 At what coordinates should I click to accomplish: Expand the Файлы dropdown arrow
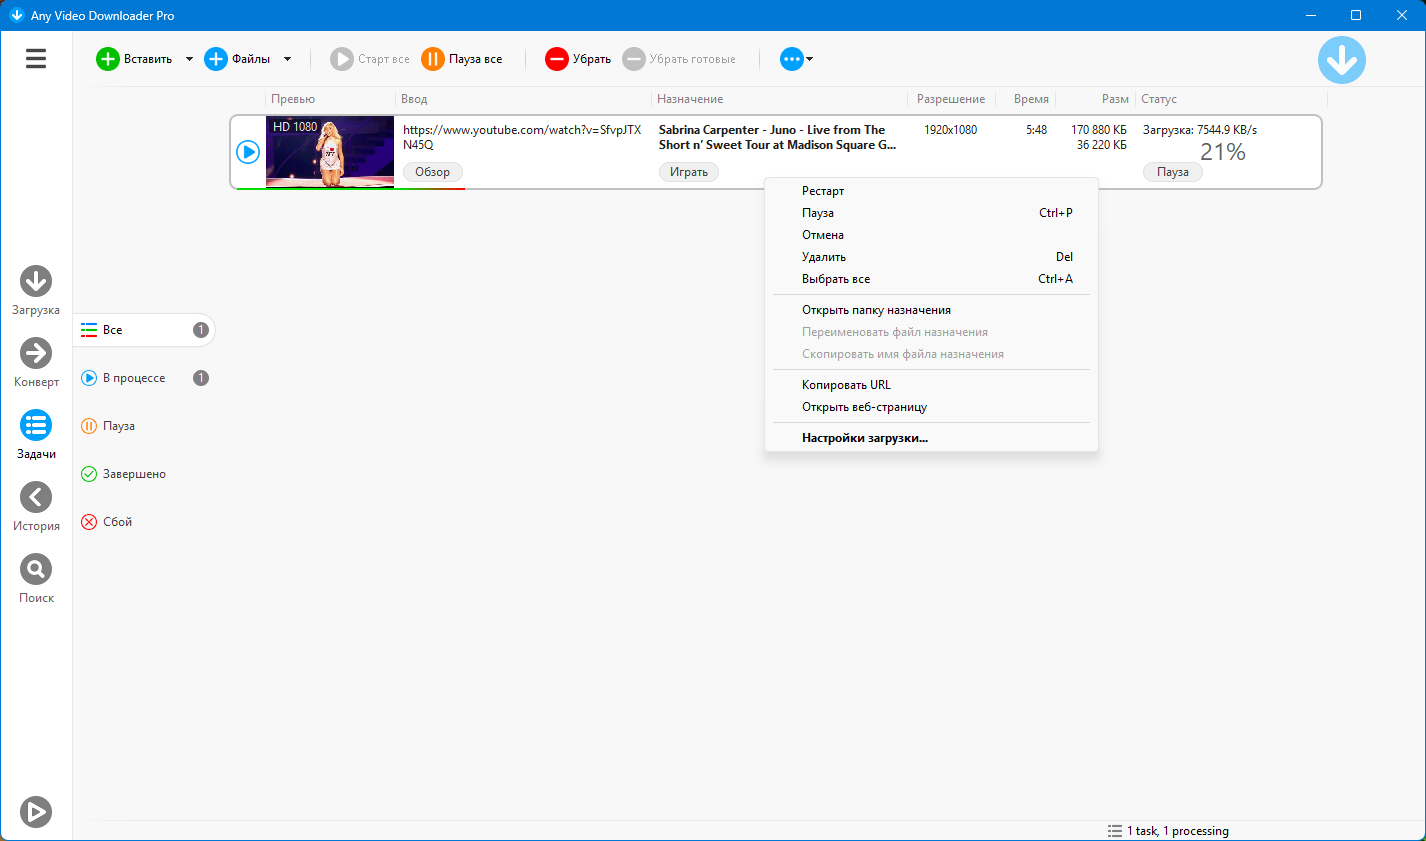pyautogui.click(x=287, y=59)
